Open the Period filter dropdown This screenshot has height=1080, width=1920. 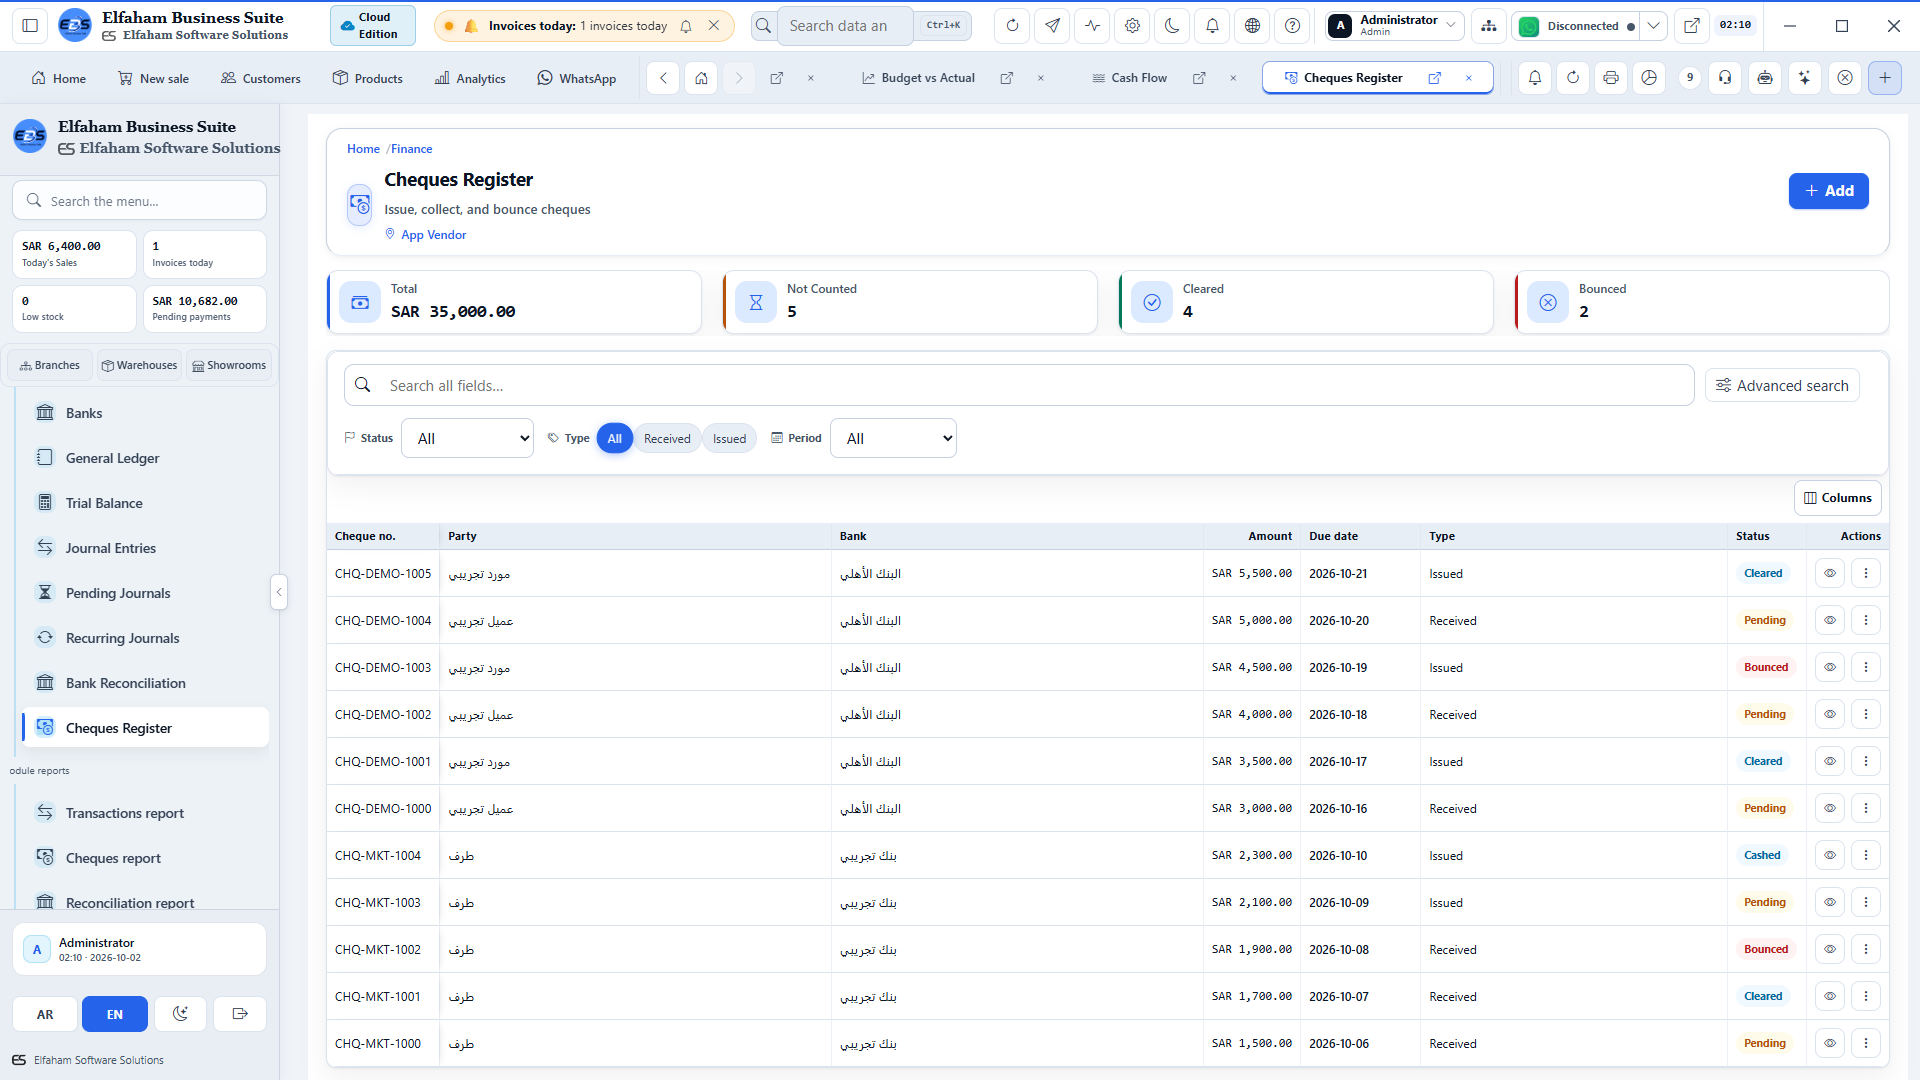click(893, 439)
